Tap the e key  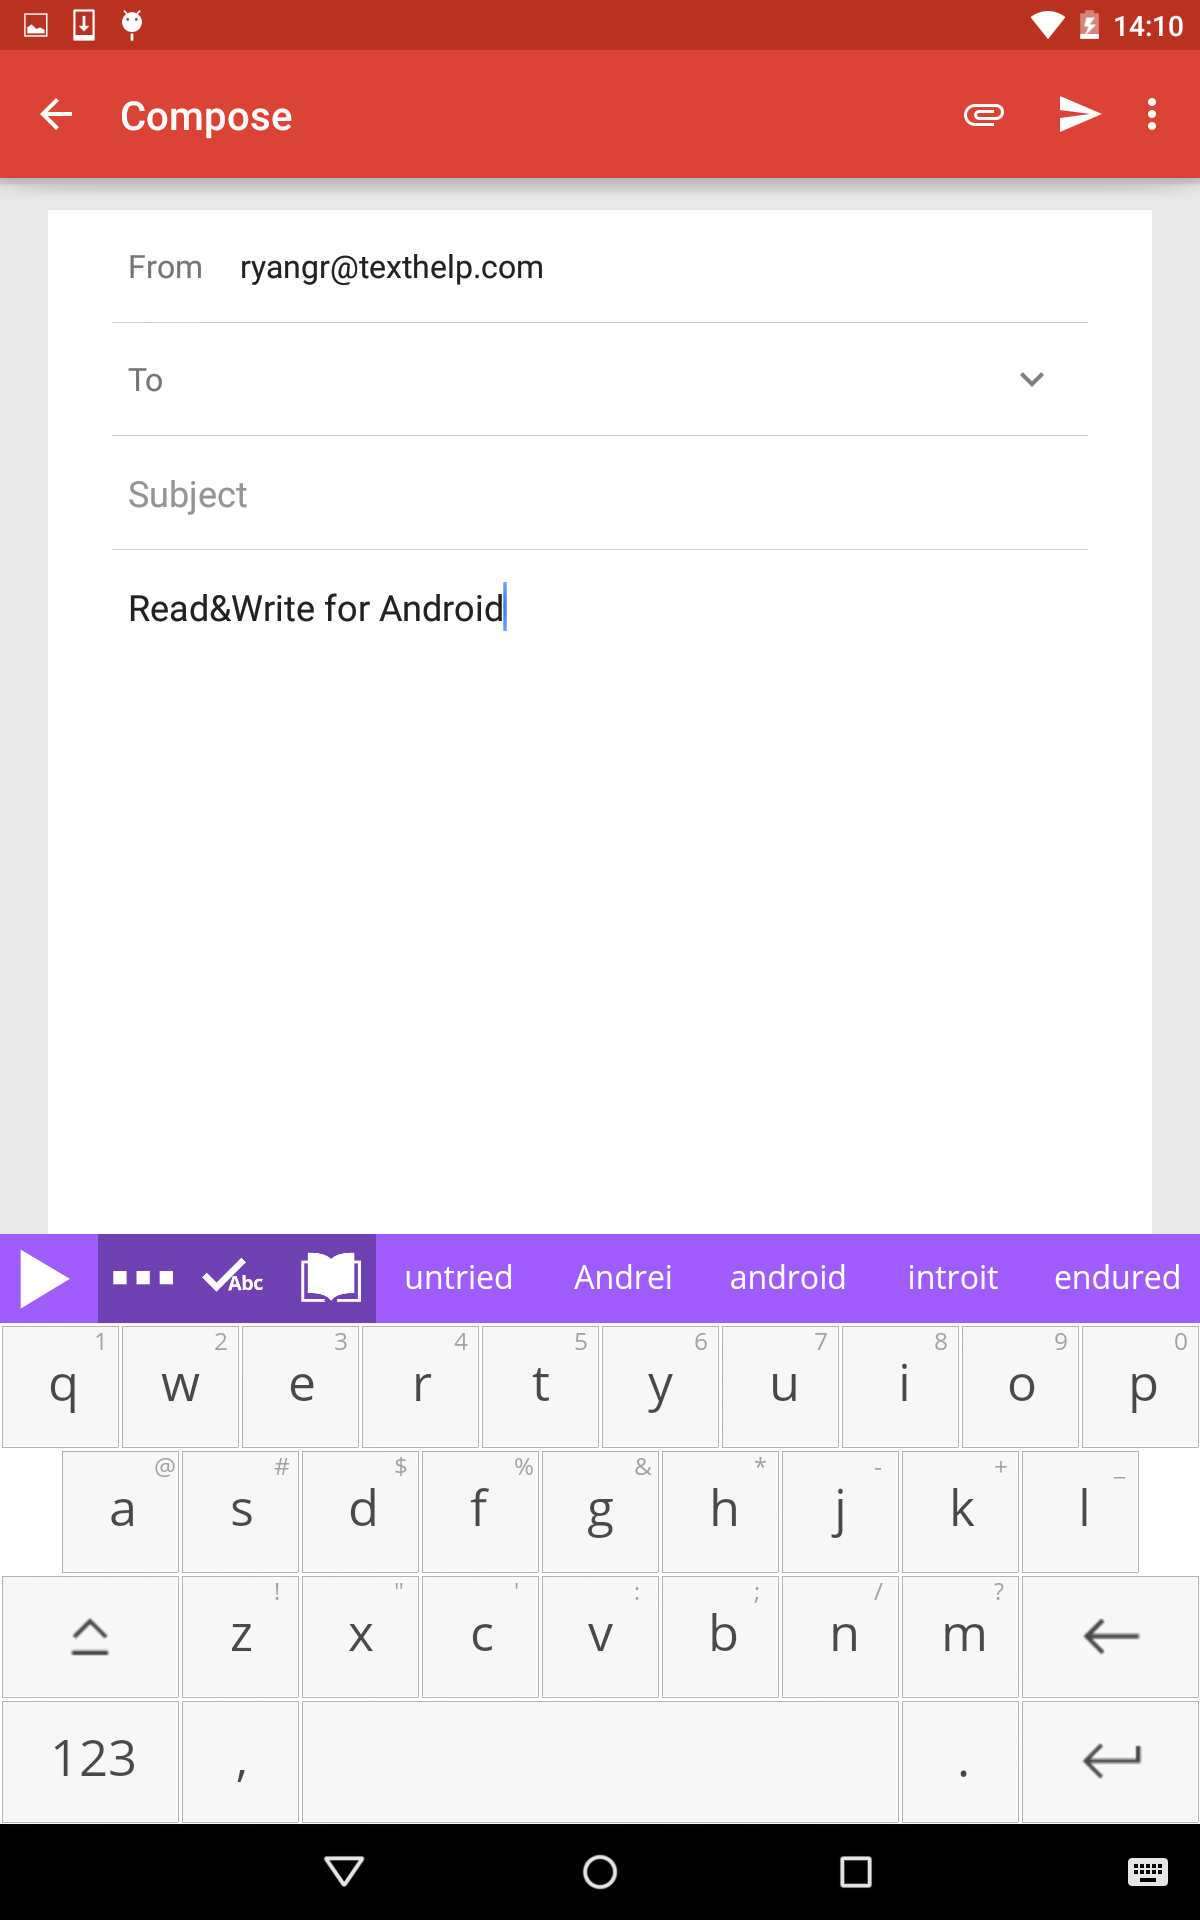[300, 1386]
